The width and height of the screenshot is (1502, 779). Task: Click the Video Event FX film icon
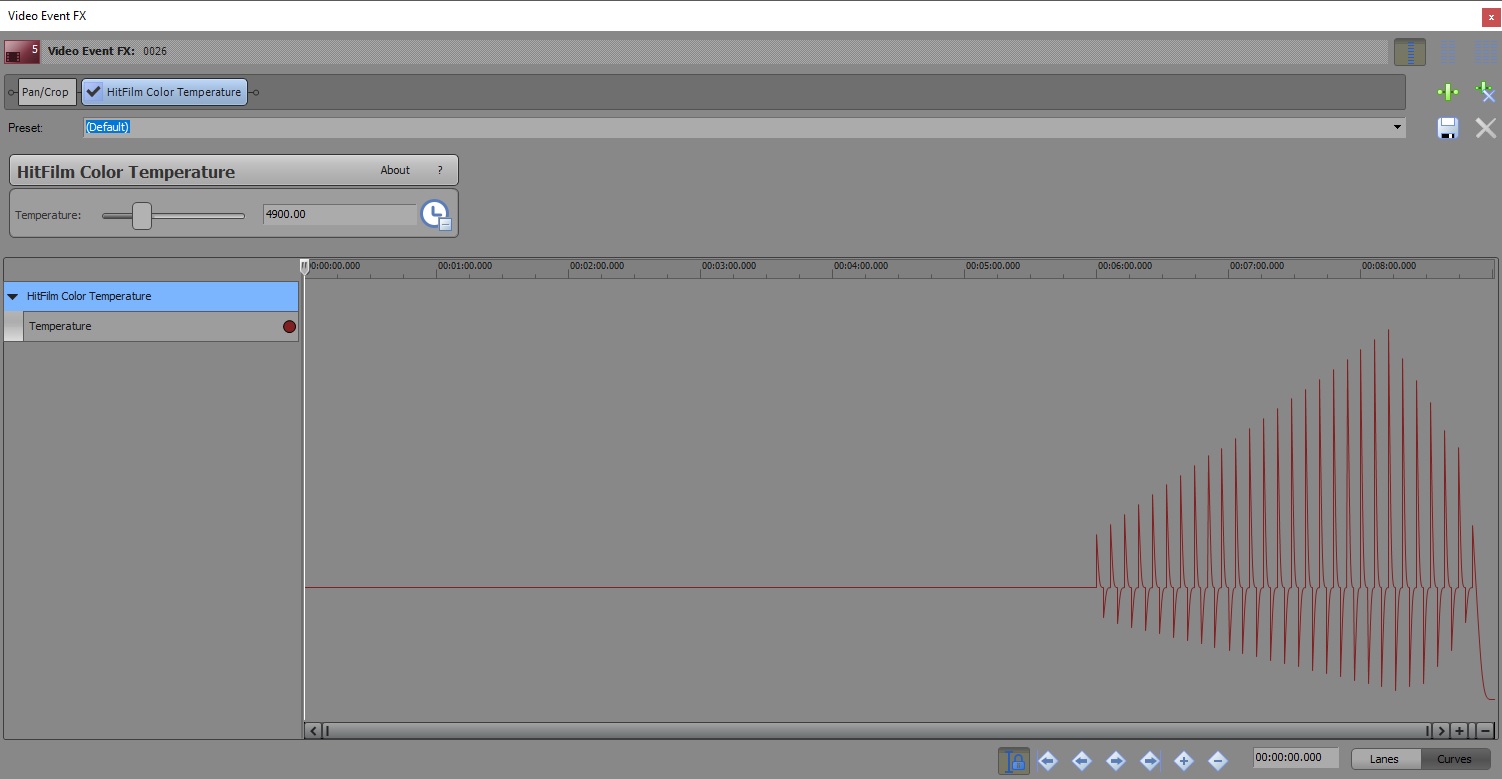coord(22,51)
